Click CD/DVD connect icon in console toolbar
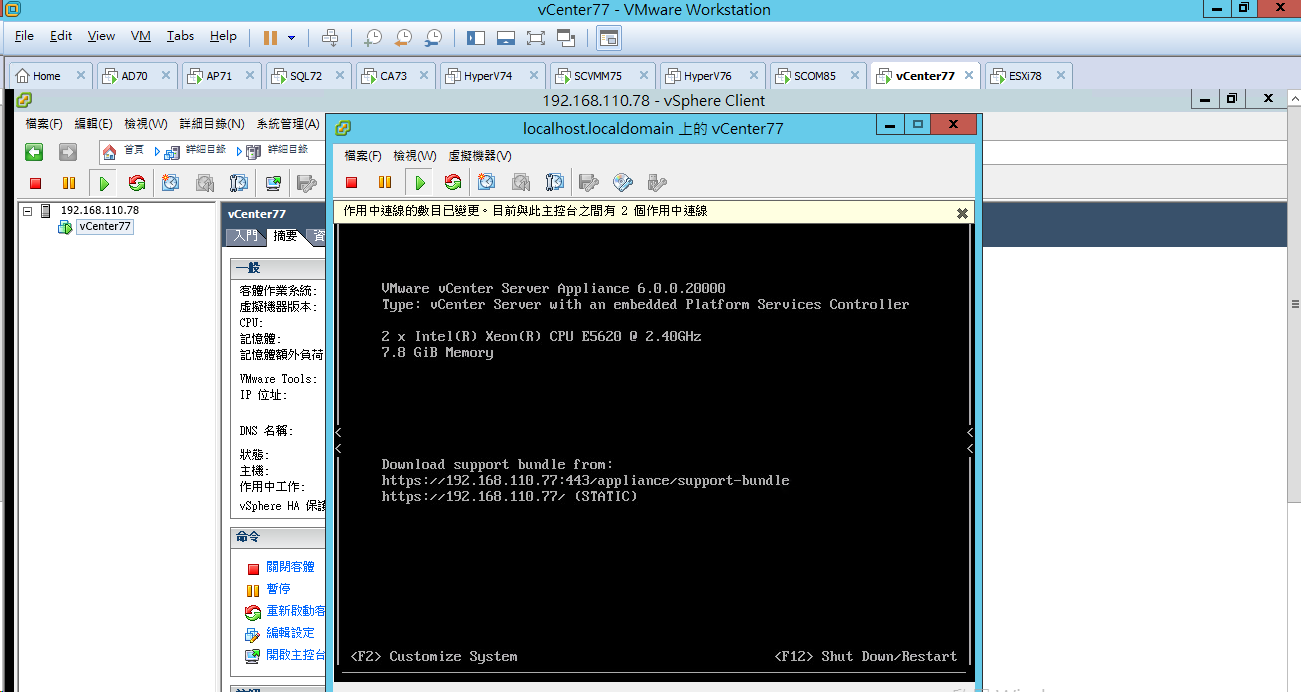Image resolution: width=1301 pixels, height=692 pixels. tap(623, 182)
